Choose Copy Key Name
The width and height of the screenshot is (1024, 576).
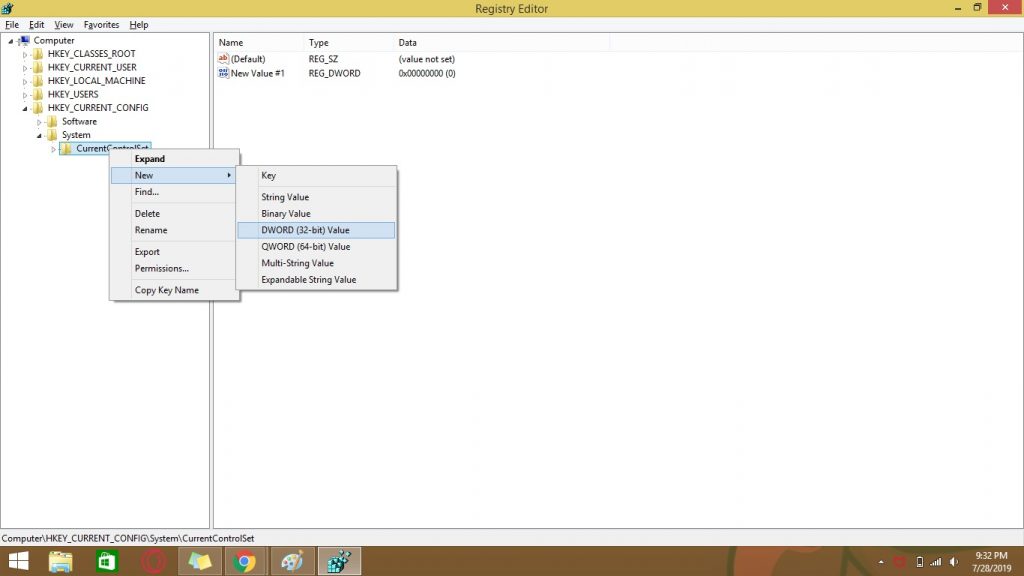(174, 290)
